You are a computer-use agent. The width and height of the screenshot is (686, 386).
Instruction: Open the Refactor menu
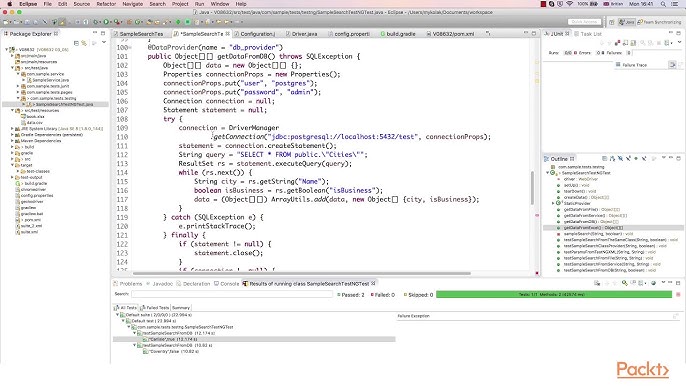(x=106, y=4)
